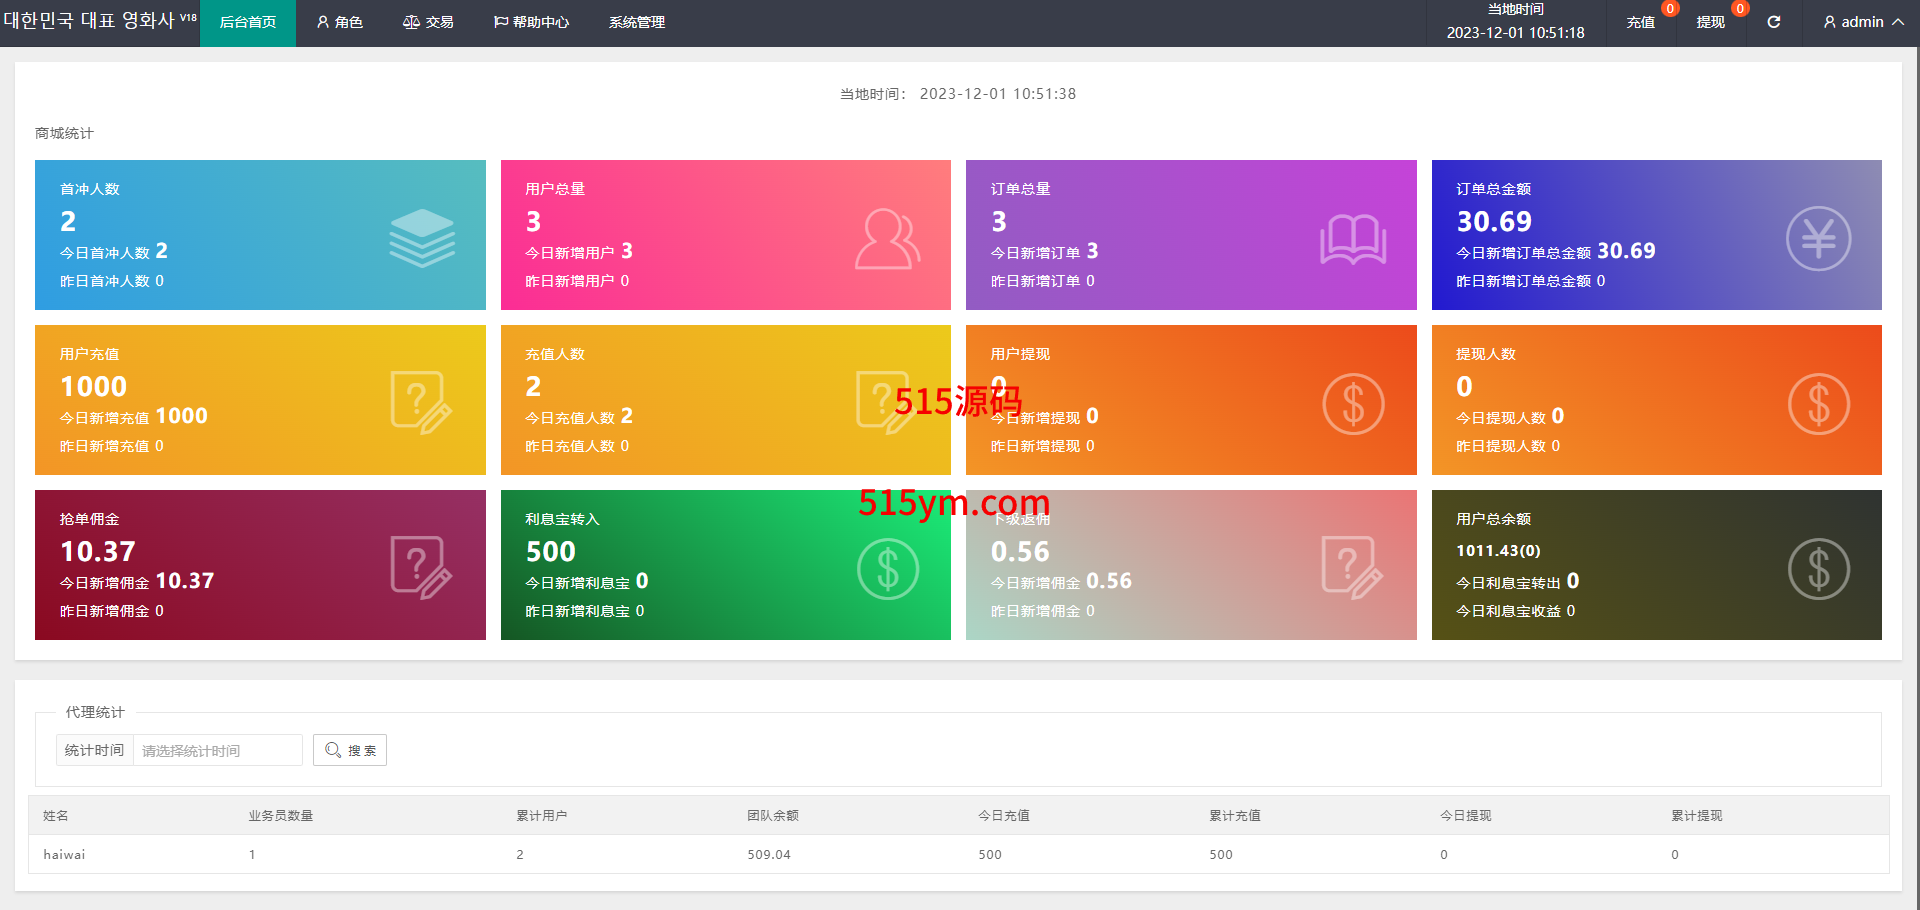Click the open book icon in 订单总量 card
The image size is (1920, 910).
(x=1352, y=239)
